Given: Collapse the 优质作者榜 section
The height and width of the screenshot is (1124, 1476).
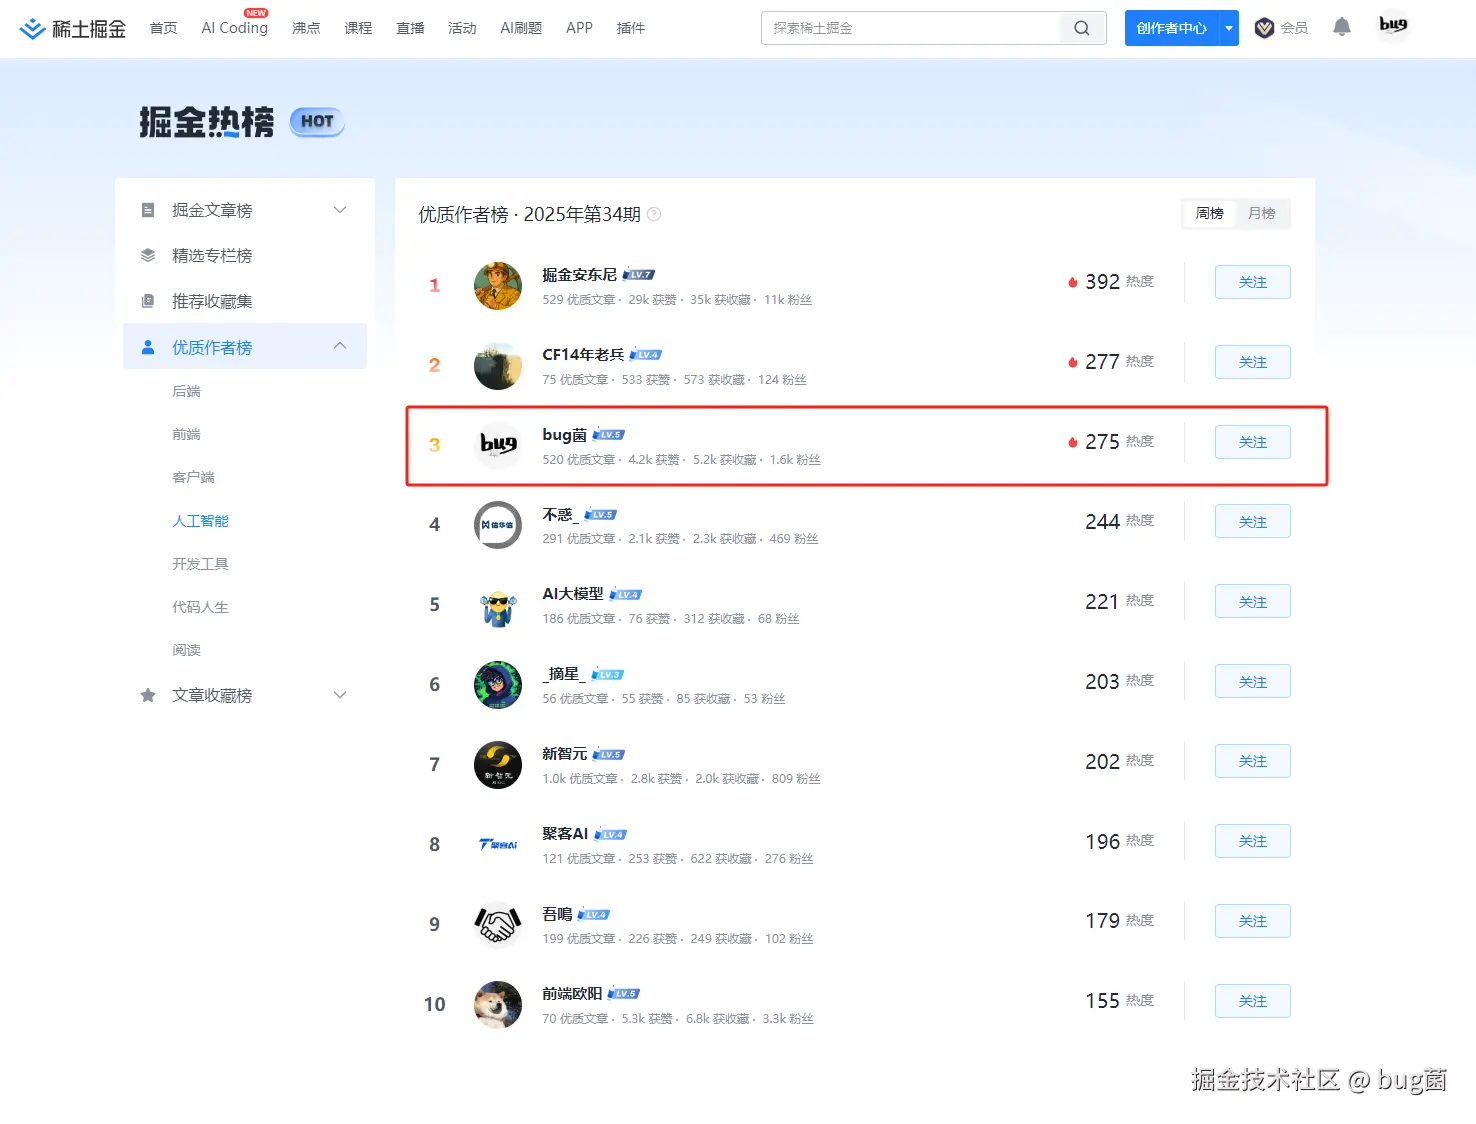Looking at the screenshot, I should point(339,346).
